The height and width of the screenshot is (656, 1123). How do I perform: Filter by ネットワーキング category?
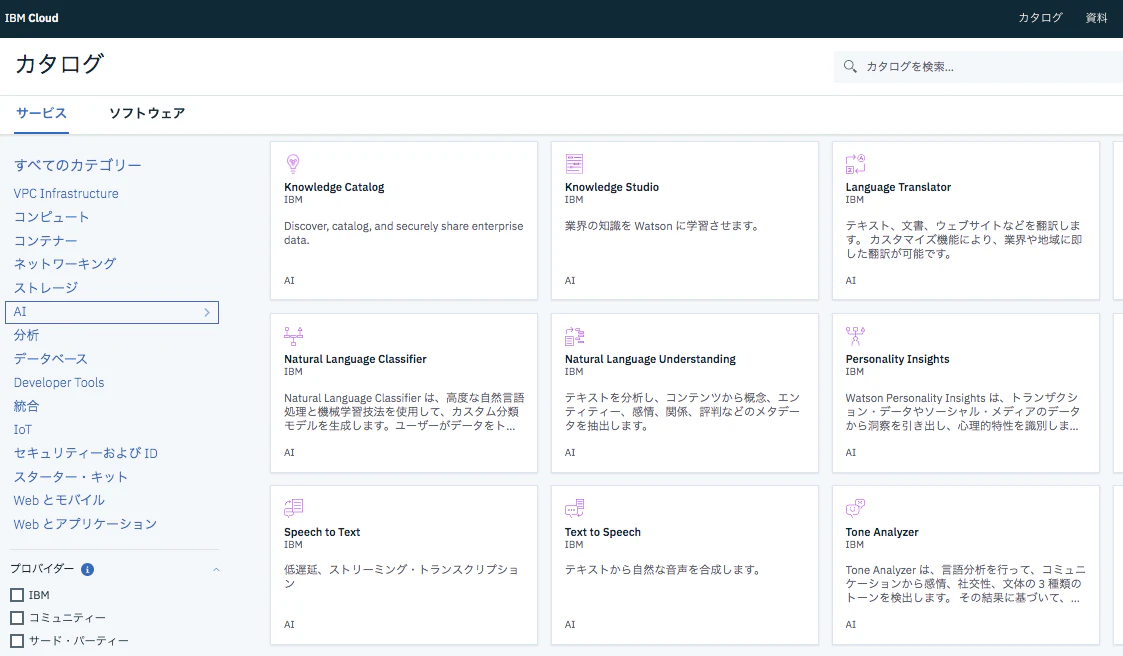[65, 264]
